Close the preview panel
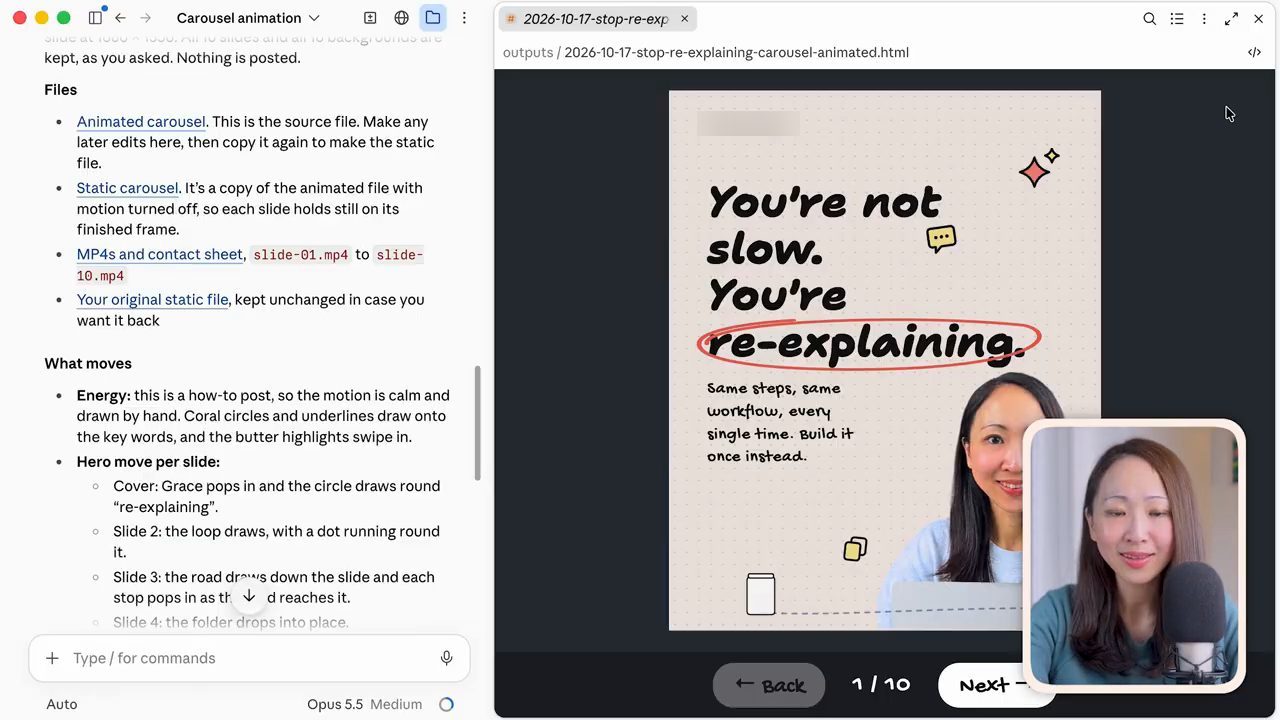1280x720 pixels. click(1258, 19)
